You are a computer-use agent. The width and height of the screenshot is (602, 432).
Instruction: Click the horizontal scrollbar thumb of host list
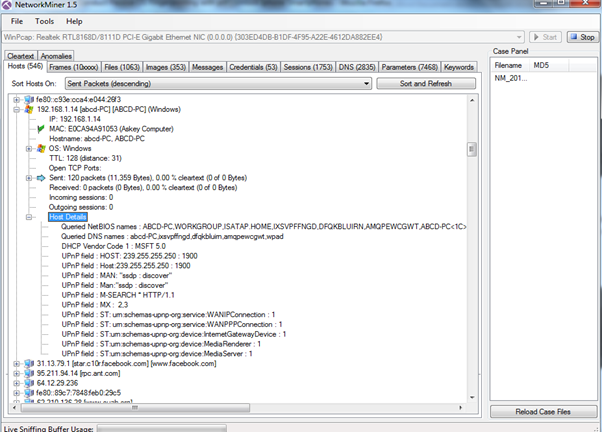pos(135,407)
